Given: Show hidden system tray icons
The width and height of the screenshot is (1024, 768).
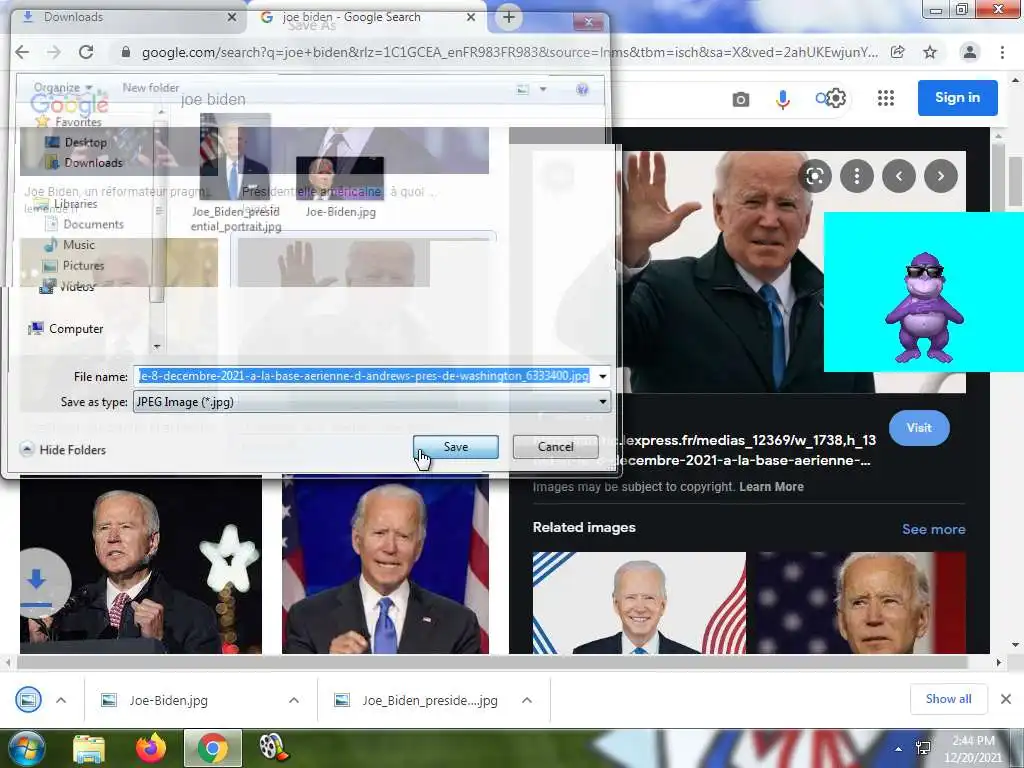Looking at the screenshot, I should click(899, 749).
